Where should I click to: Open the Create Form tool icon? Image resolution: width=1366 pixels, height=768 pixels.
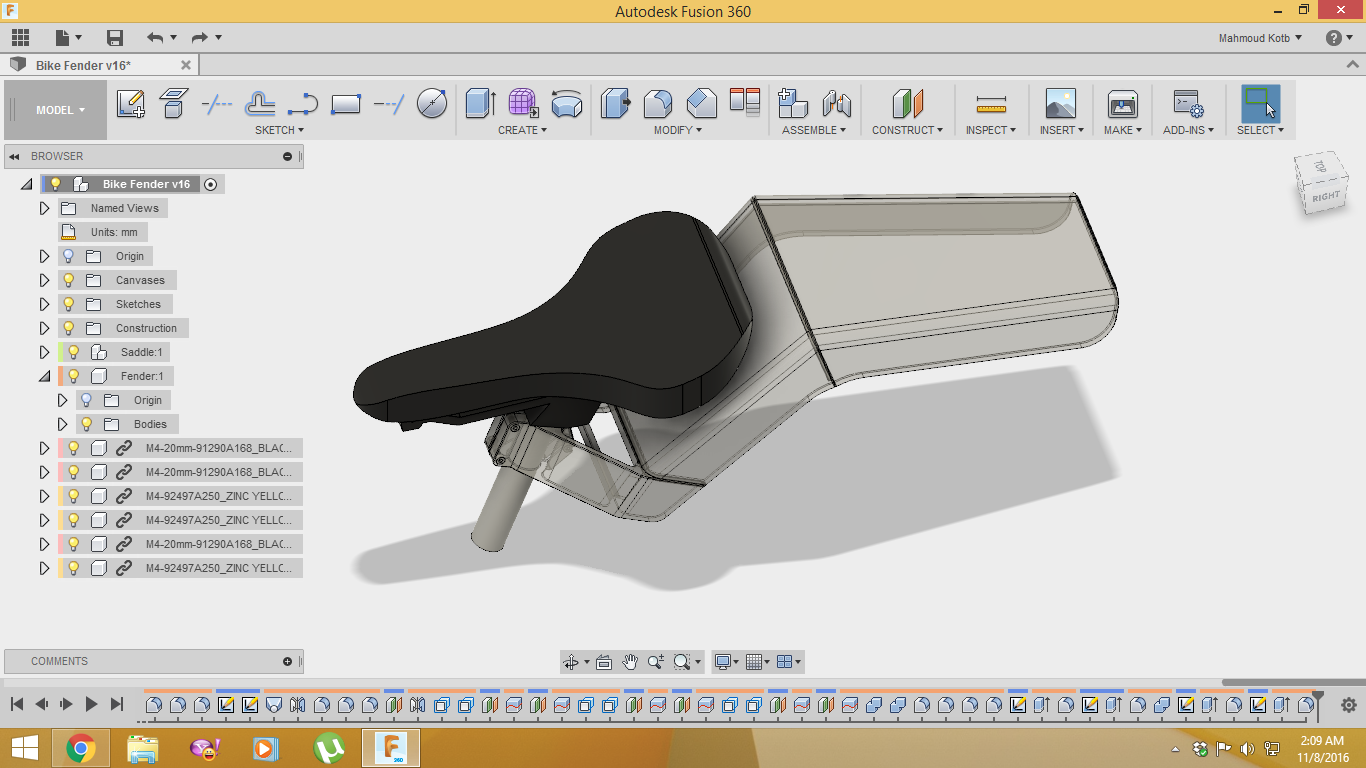pyautogui.click(x=523, y=103)
